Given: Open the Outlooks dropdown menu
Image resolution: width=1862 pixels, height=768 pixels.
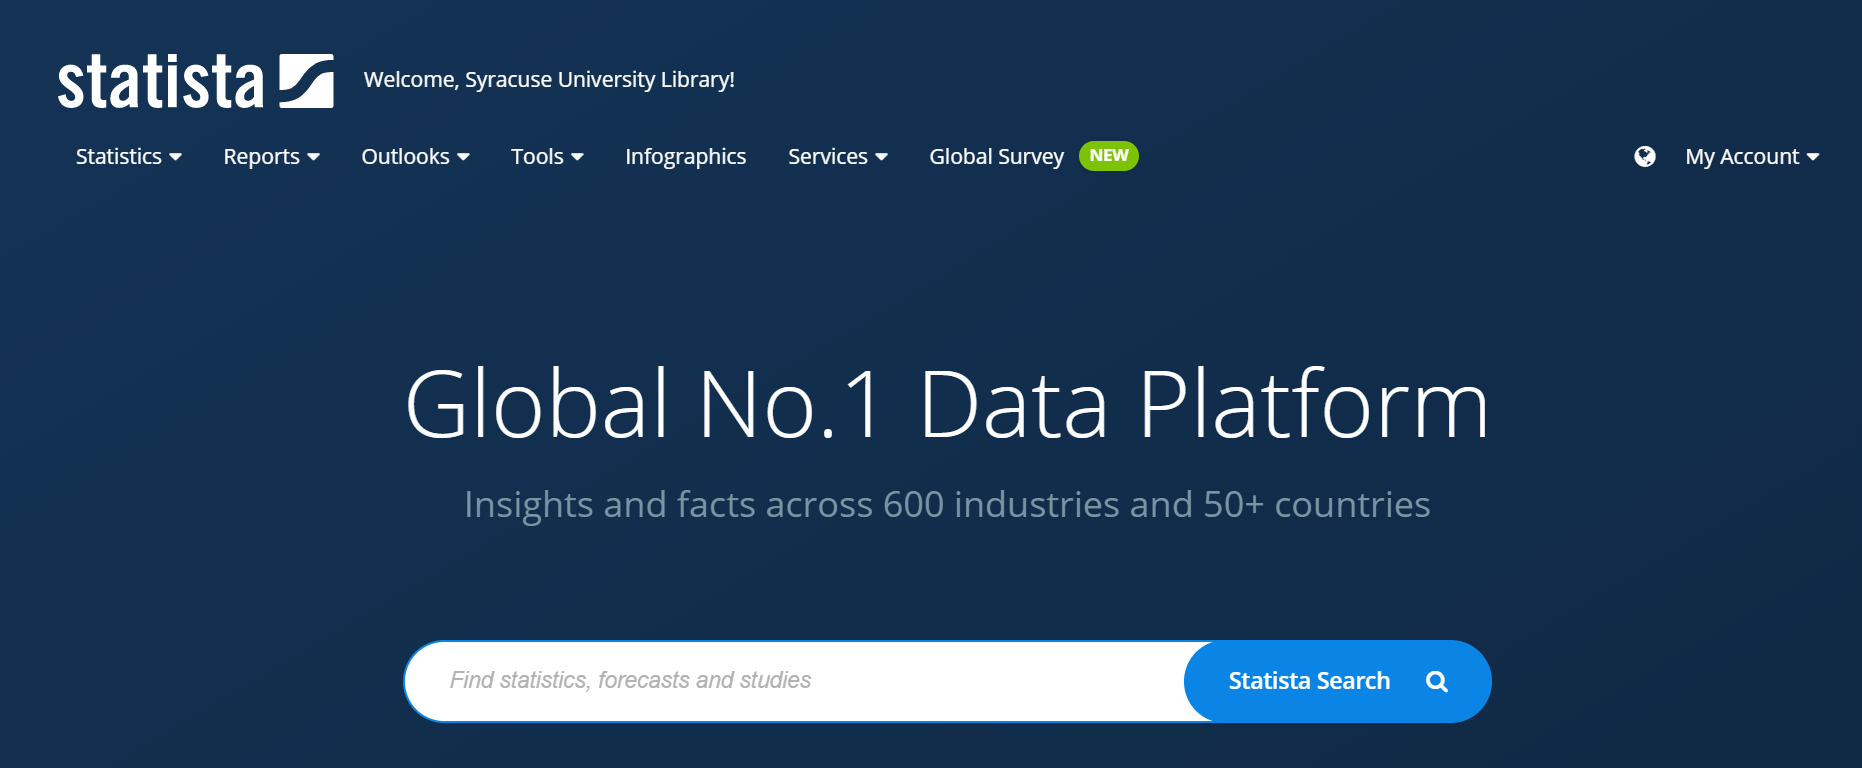Looking at the screenshot, I should (415, 156).
